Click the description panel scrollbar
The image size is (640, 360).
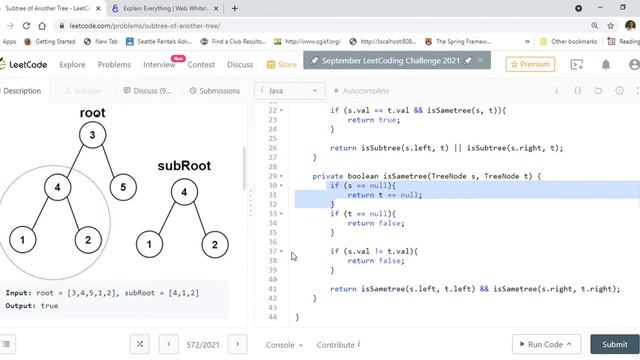tap(244, 168)
